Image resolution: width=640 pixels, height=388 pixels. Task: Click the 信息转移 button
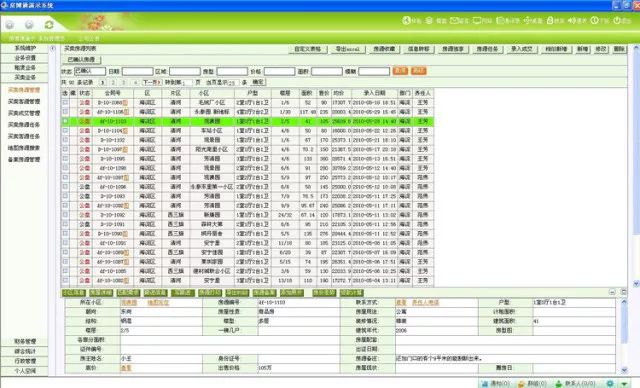pyautogui.click(x=418, y=49)
